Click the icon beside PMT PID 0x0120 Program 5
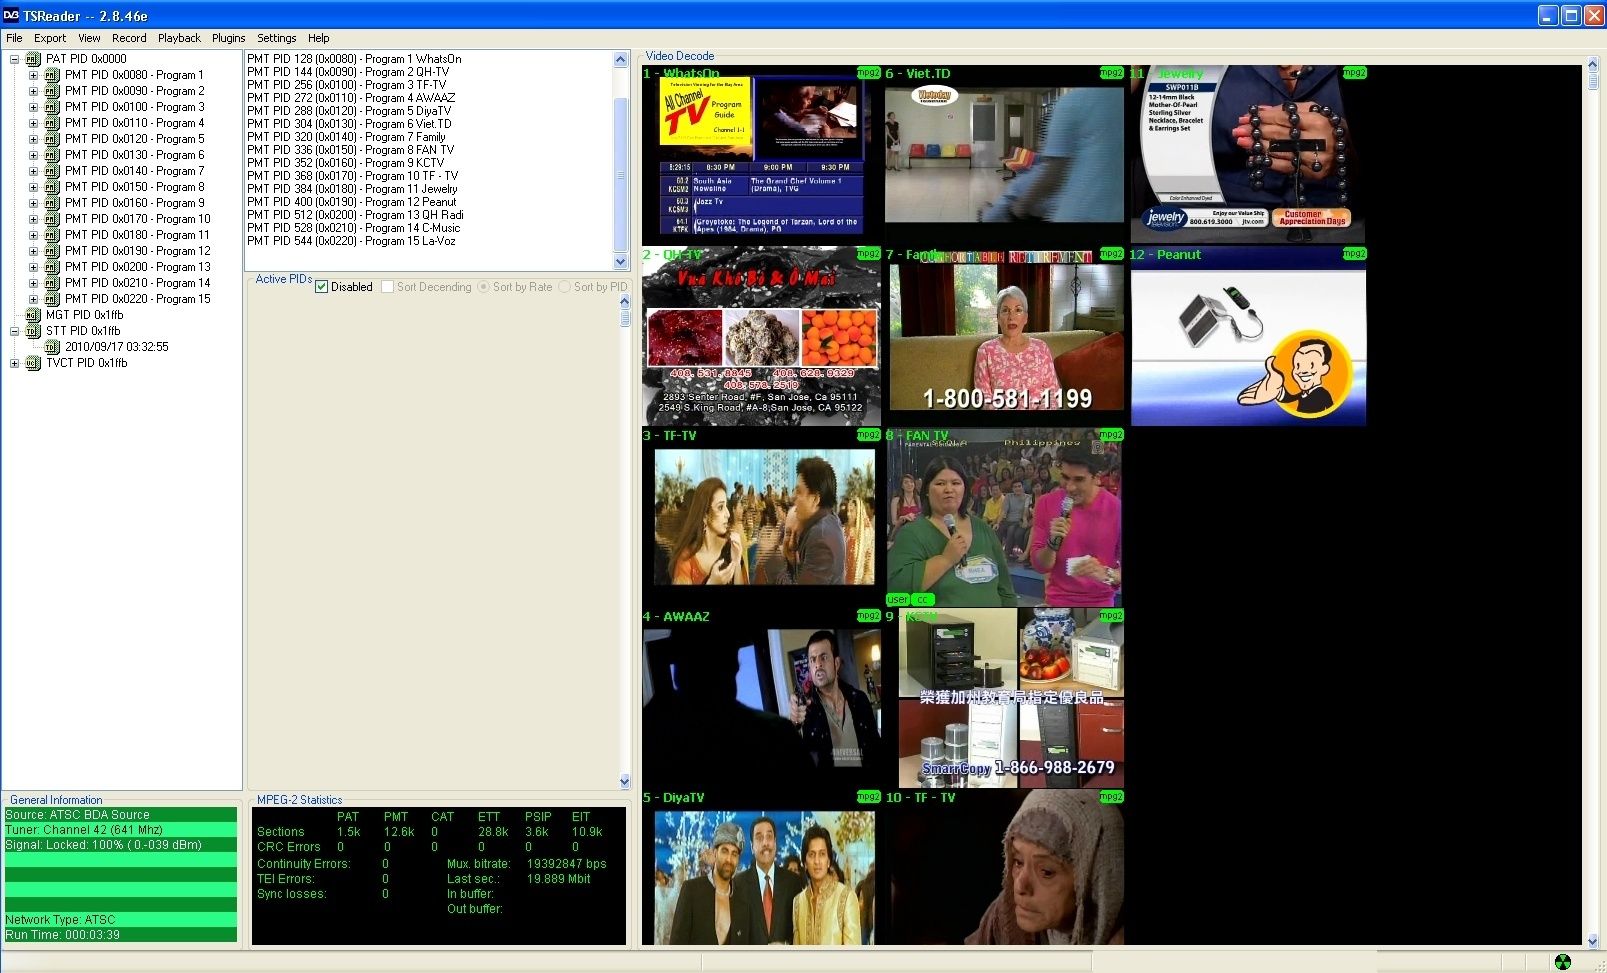The image size is (1607, 973). coord(52,139)
